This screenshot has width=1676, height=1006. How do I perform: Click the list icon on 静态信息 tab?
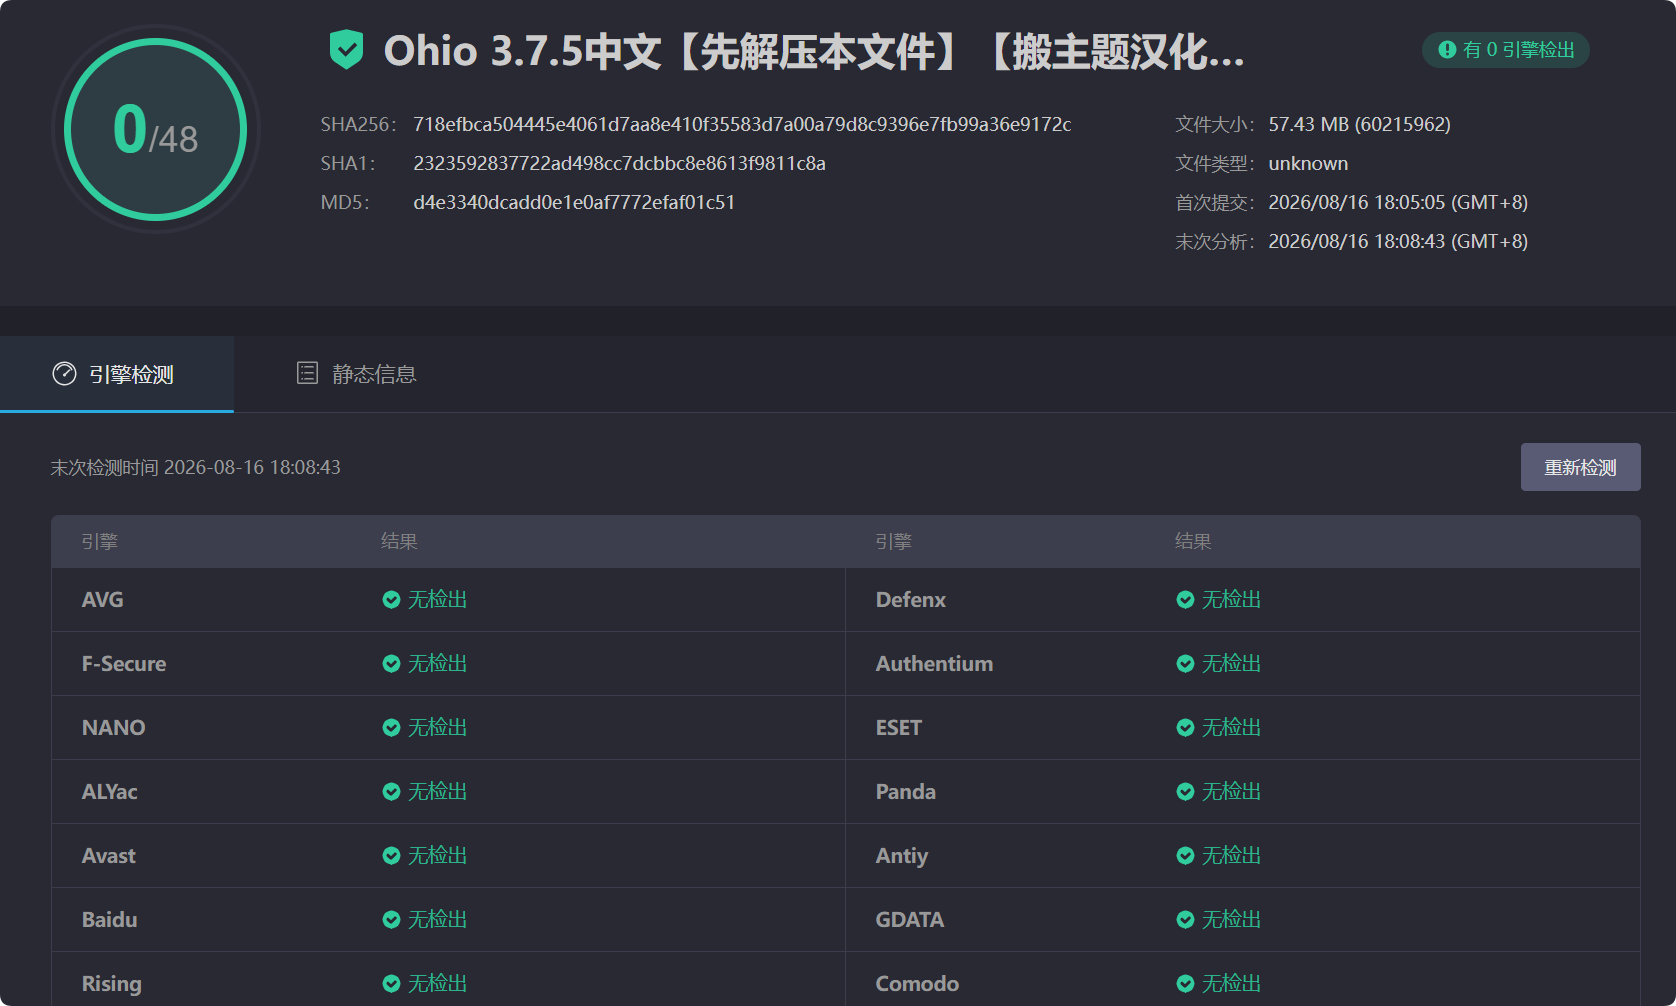[x=307, y=373]
